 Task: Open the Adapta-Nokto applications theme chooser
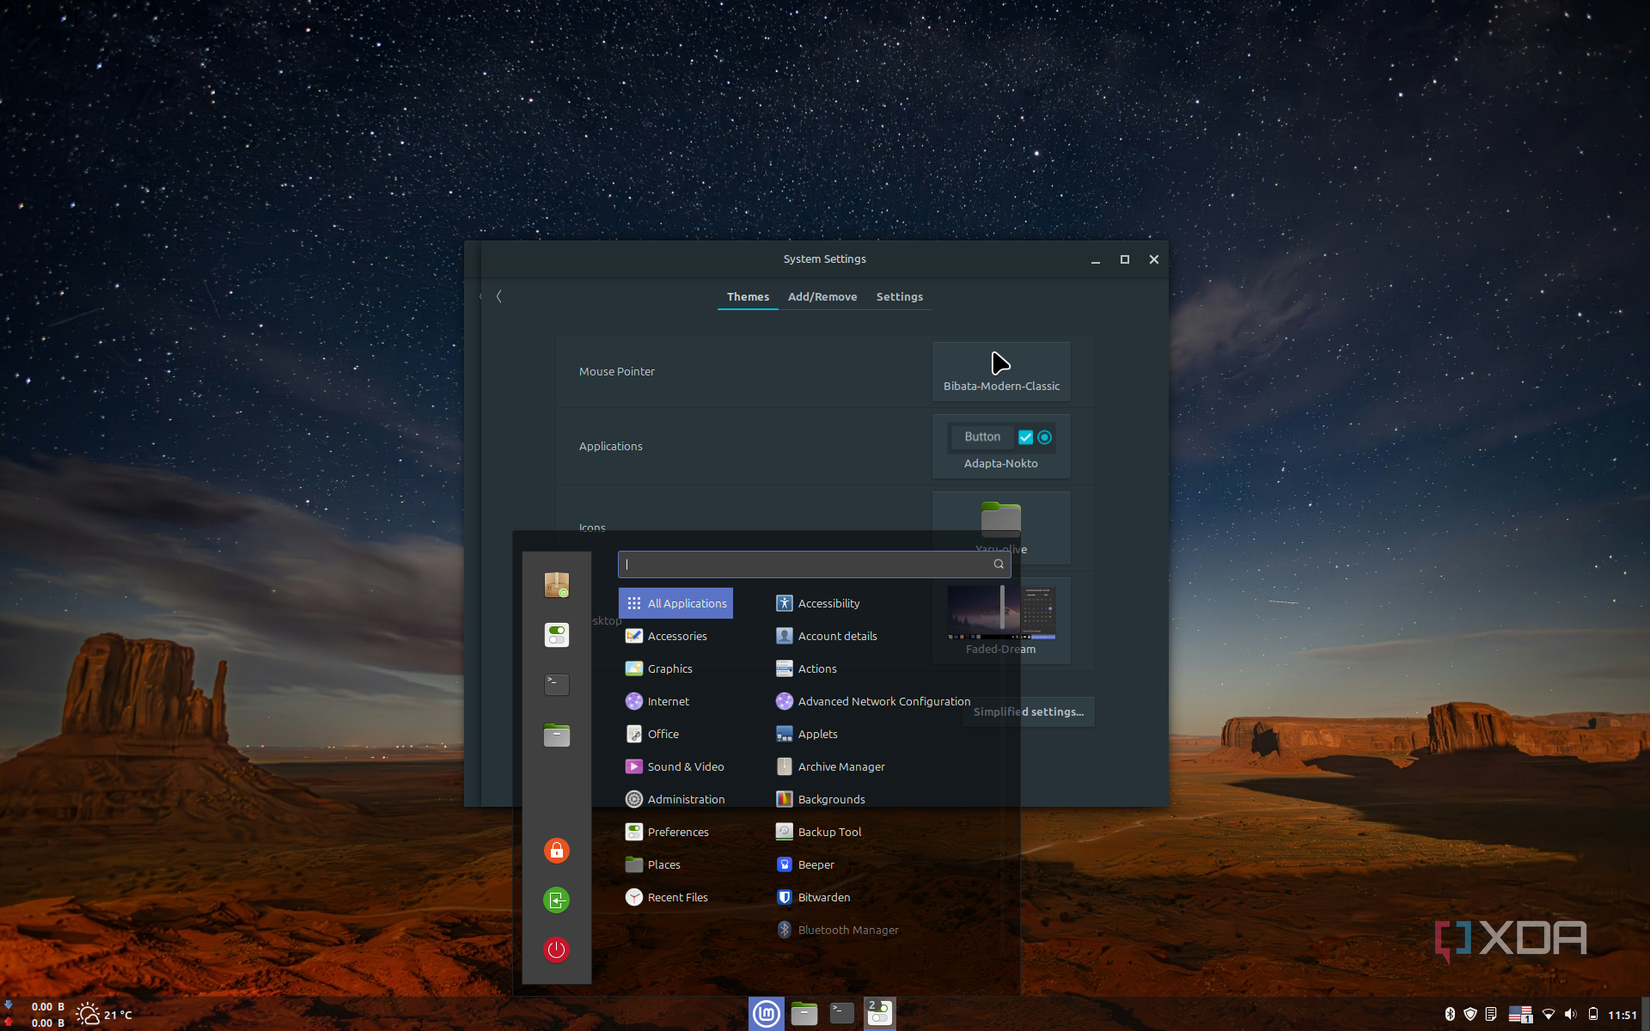[1001, 446]
